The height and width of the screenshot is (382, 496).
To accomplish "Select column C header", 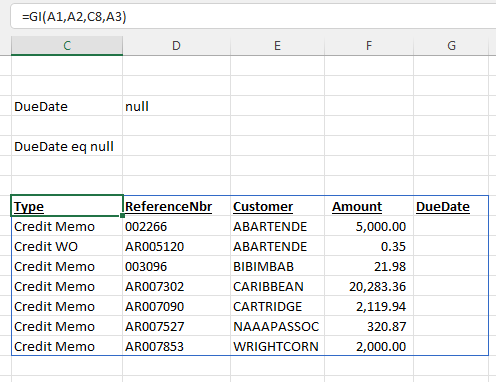I will pyautogui.click(x=67, y=45).
